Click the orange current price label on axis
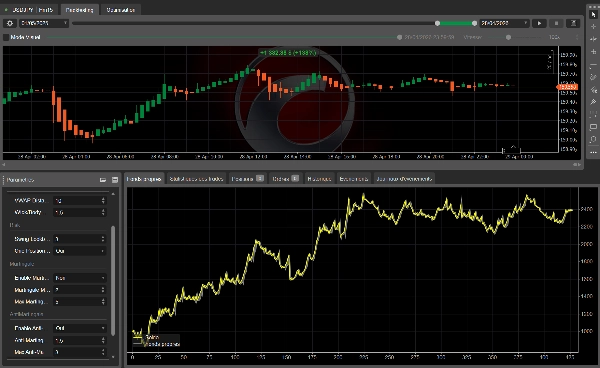 567,87
